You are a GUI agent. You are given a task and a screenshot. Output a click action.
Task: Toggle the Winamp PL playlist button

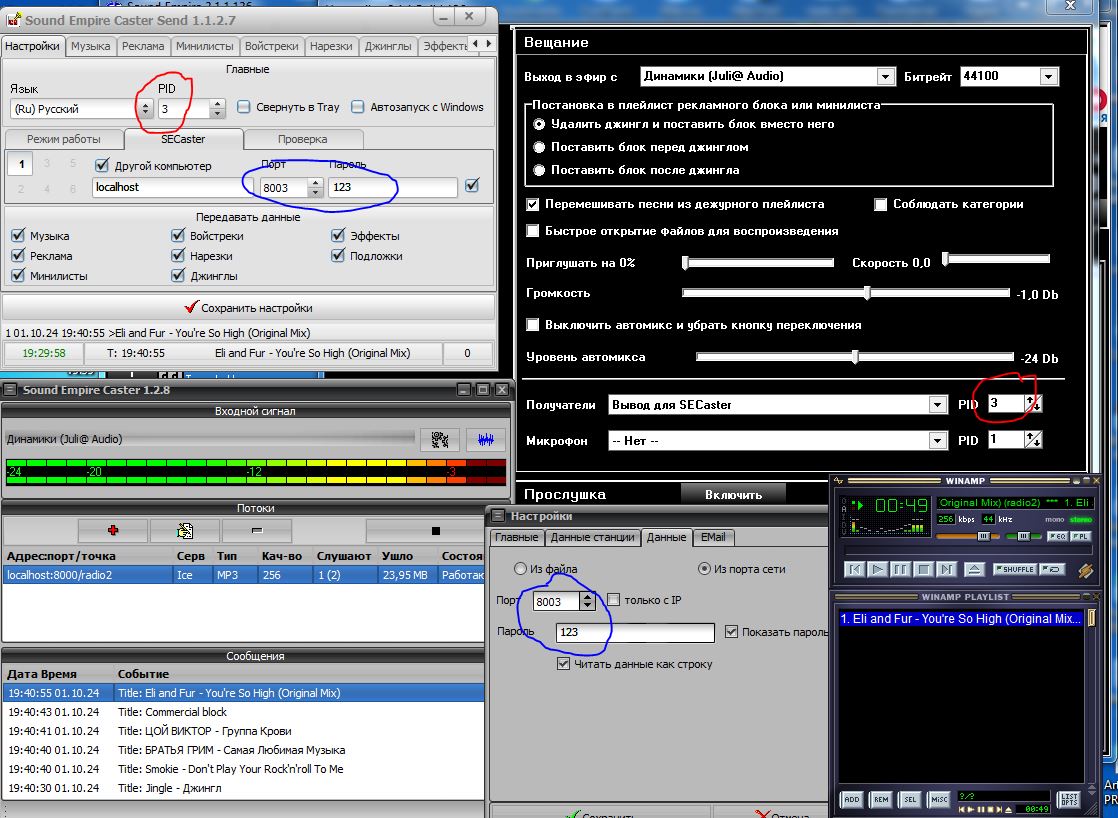click(x=1079, y=536)
